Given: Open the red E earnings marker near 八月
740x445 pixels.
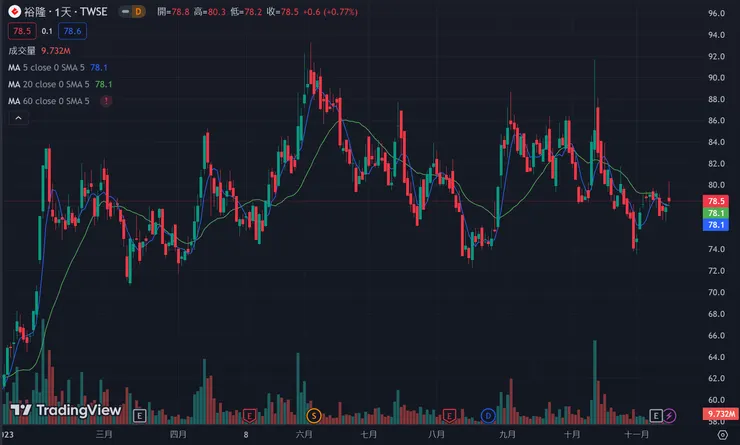Looking at the screenshot, I should (449, 416).
